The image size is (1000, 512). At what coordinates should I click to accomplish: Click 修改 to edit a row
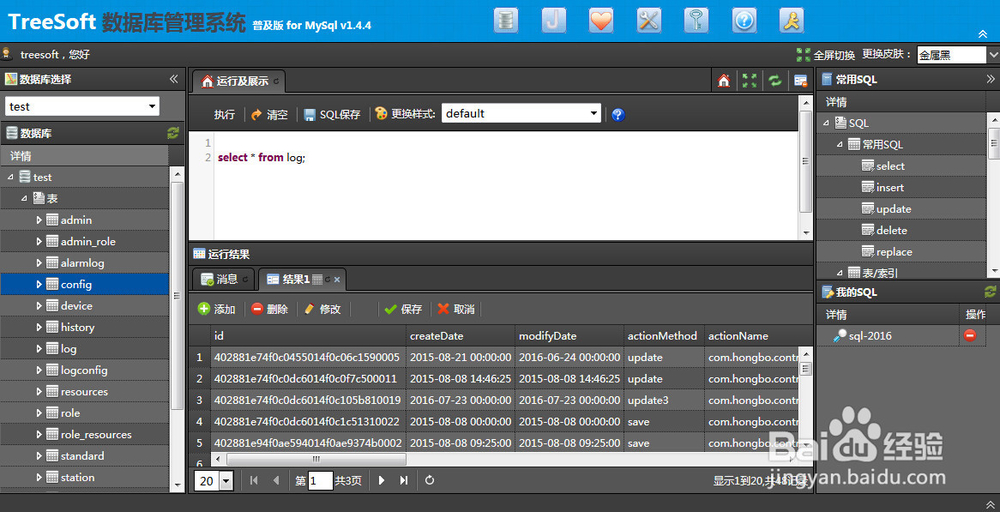click(x=323, y=309)
